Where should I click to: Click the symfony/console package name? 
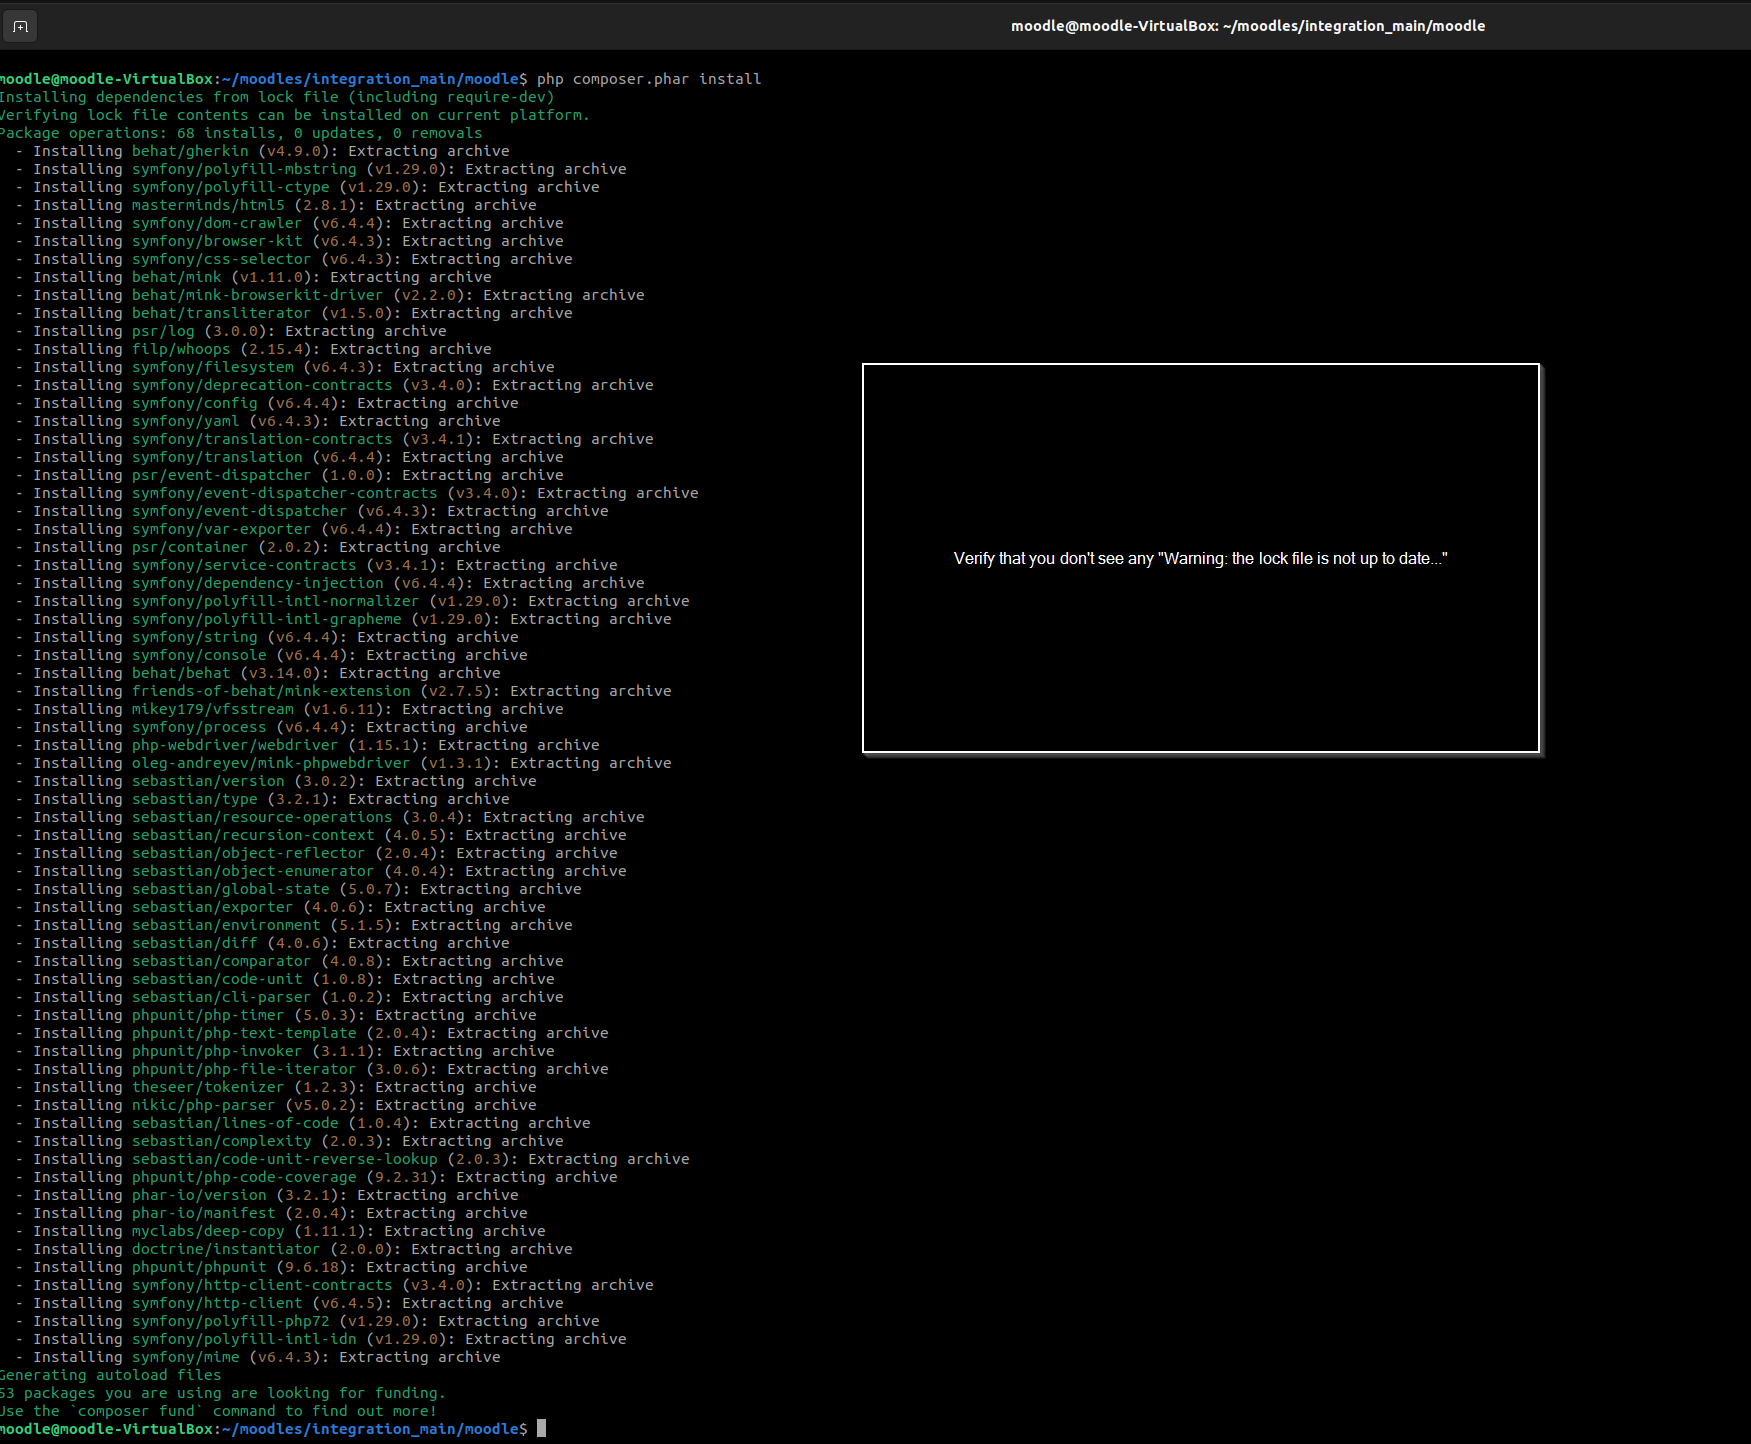coord(199,655)
